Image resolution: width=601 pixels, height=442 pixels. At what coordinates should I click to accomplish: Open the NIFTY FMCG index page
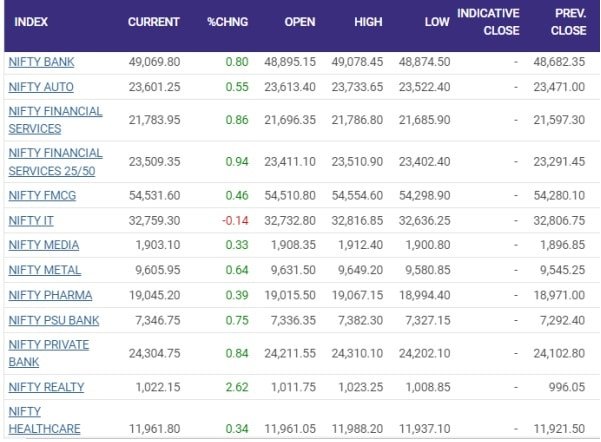point(42,195)
